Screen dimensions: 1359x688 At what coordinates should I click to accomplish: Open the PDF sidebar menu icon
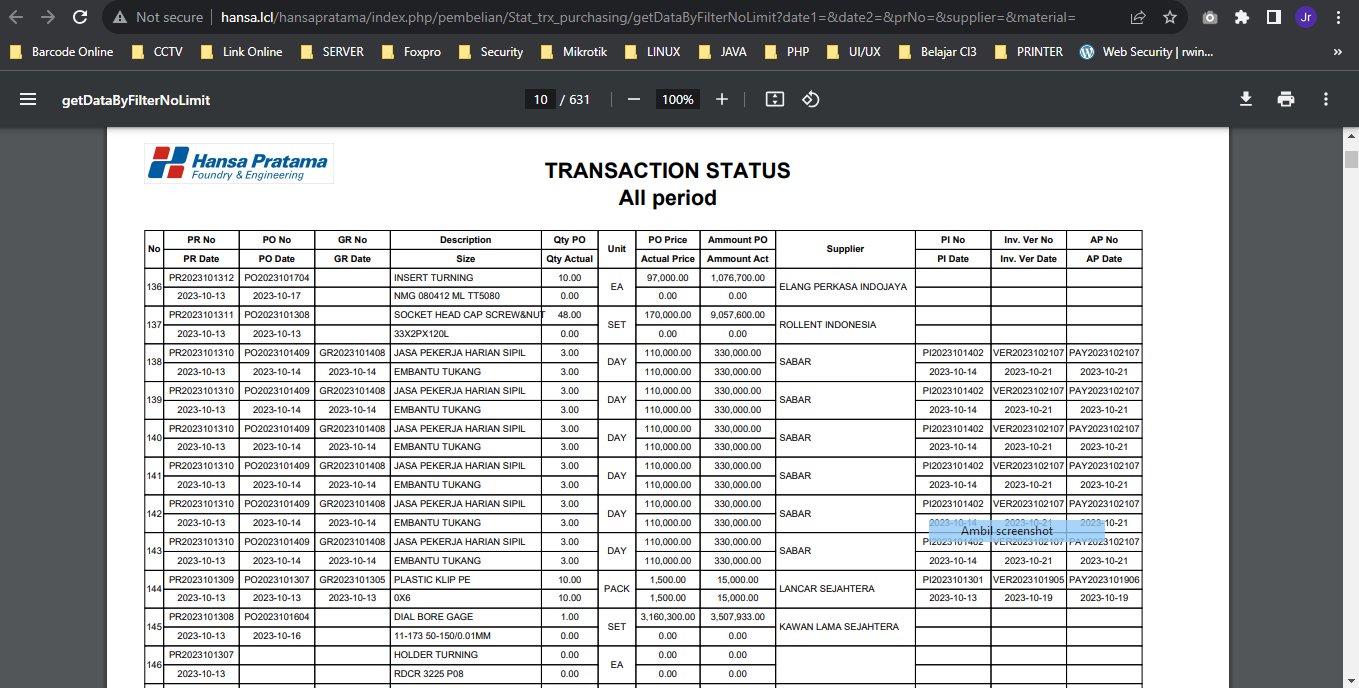point(28,99)
